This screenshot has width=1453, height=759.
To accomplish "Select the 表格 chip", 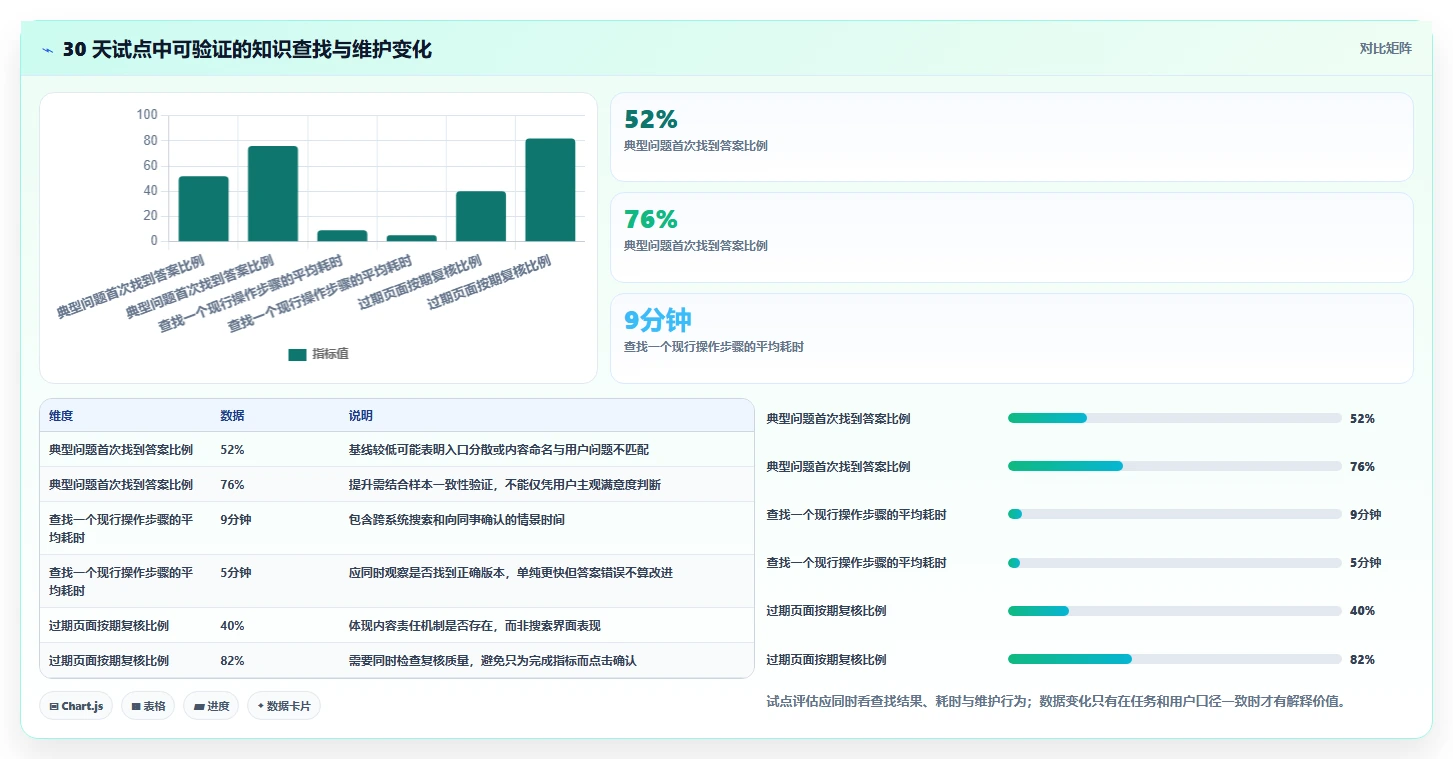I will (x=148, y=706).
